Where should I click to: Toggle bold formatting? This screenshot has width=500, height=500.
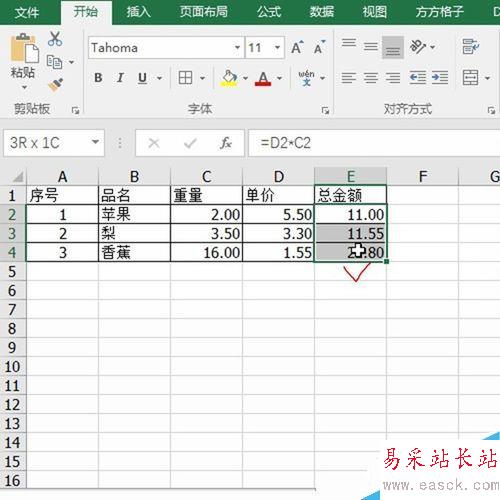(98, 78)
